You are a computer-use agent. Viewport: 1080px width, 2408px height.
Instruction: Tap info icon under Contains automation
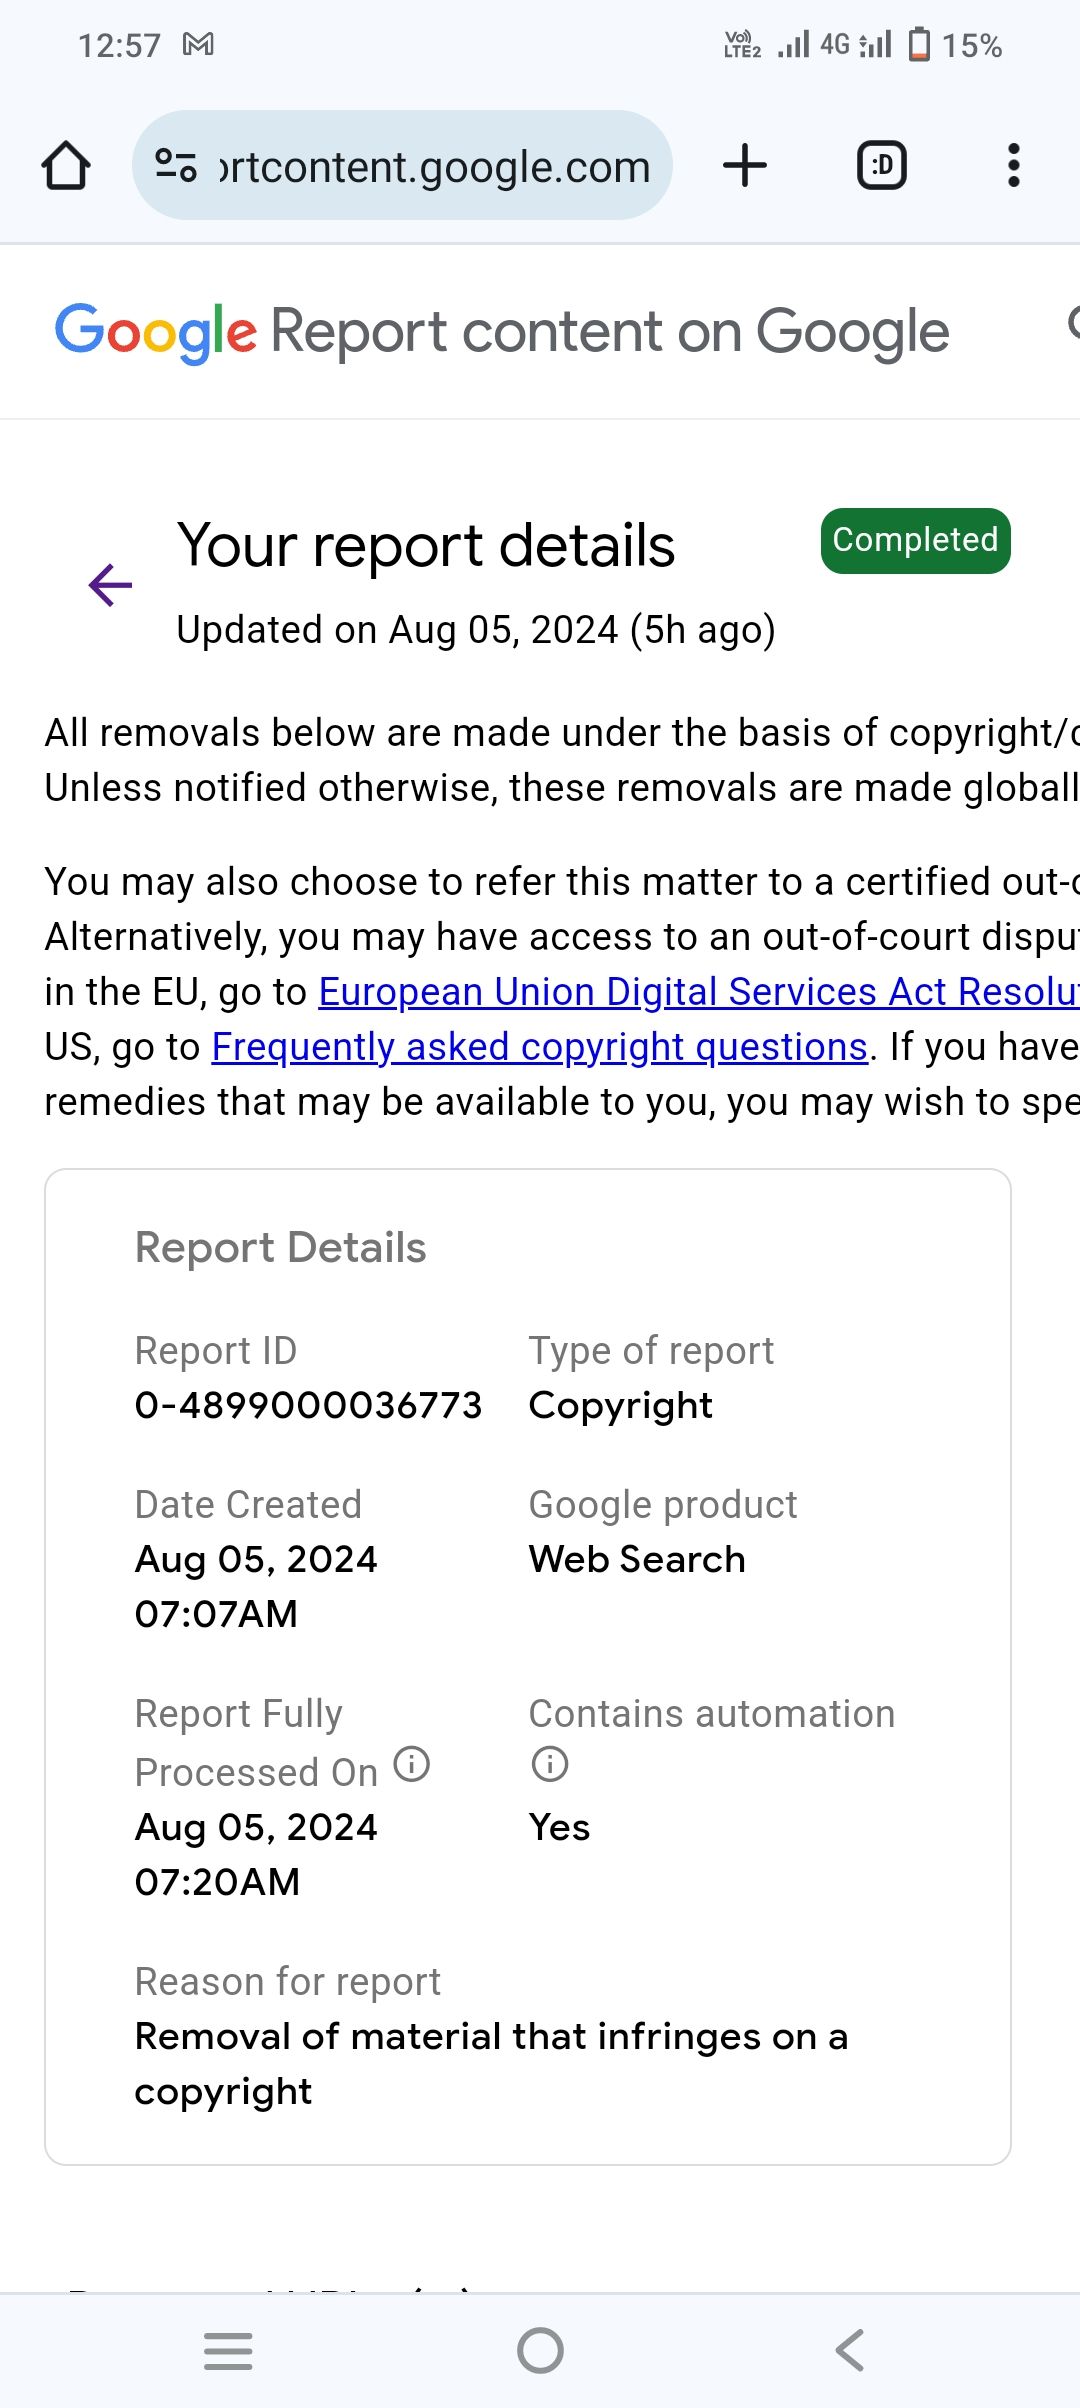(x=549, y=1764)
